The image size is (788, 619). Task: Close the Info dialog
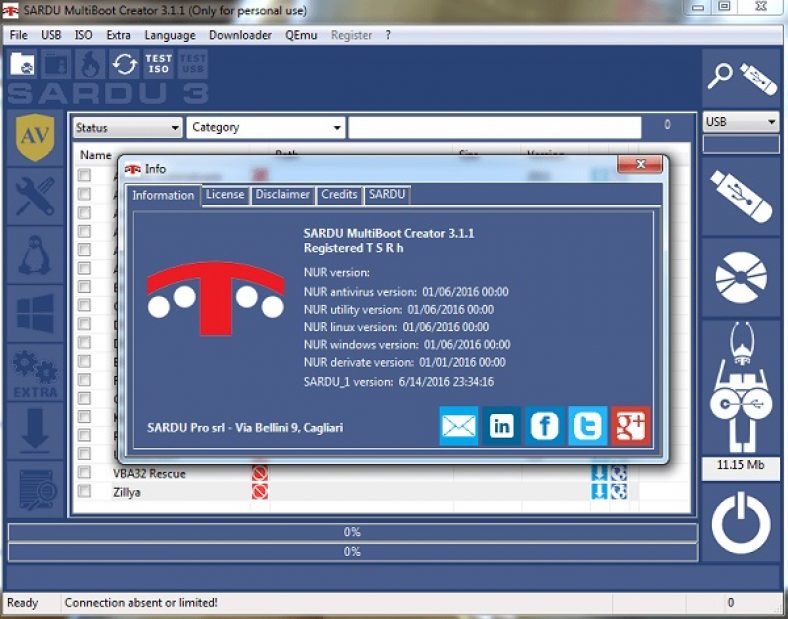point(640,164)
